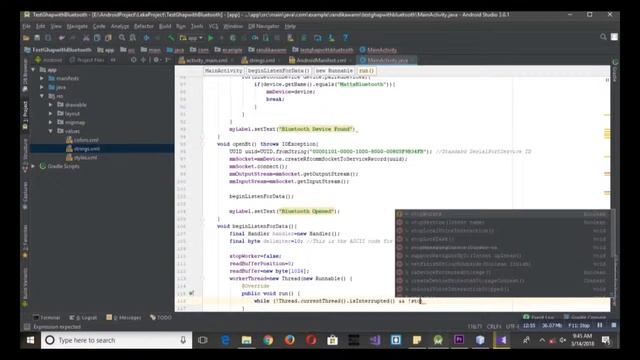Click the Paste toolbar icon
640x360 pixels.
point(108,38)
